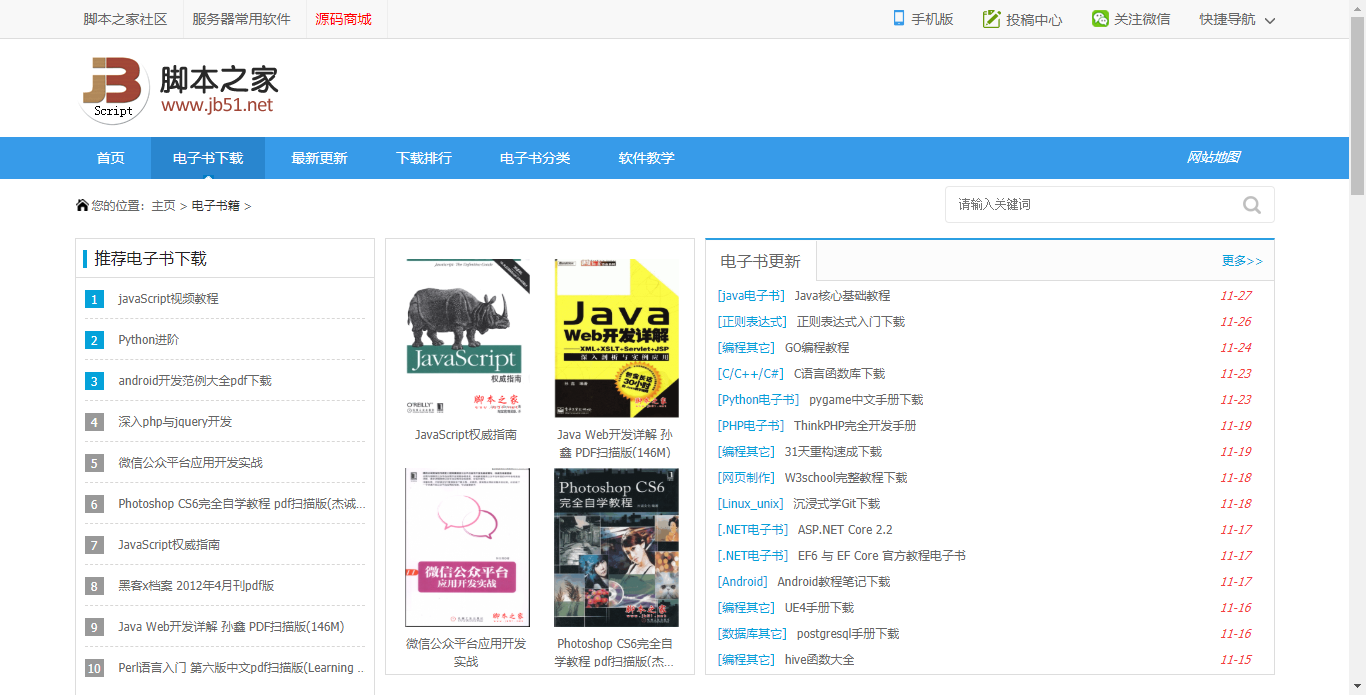The height and width of the screenshot is (695, 1366).
Task: Open 深入php与jquery开发 link
Action: 175,422
